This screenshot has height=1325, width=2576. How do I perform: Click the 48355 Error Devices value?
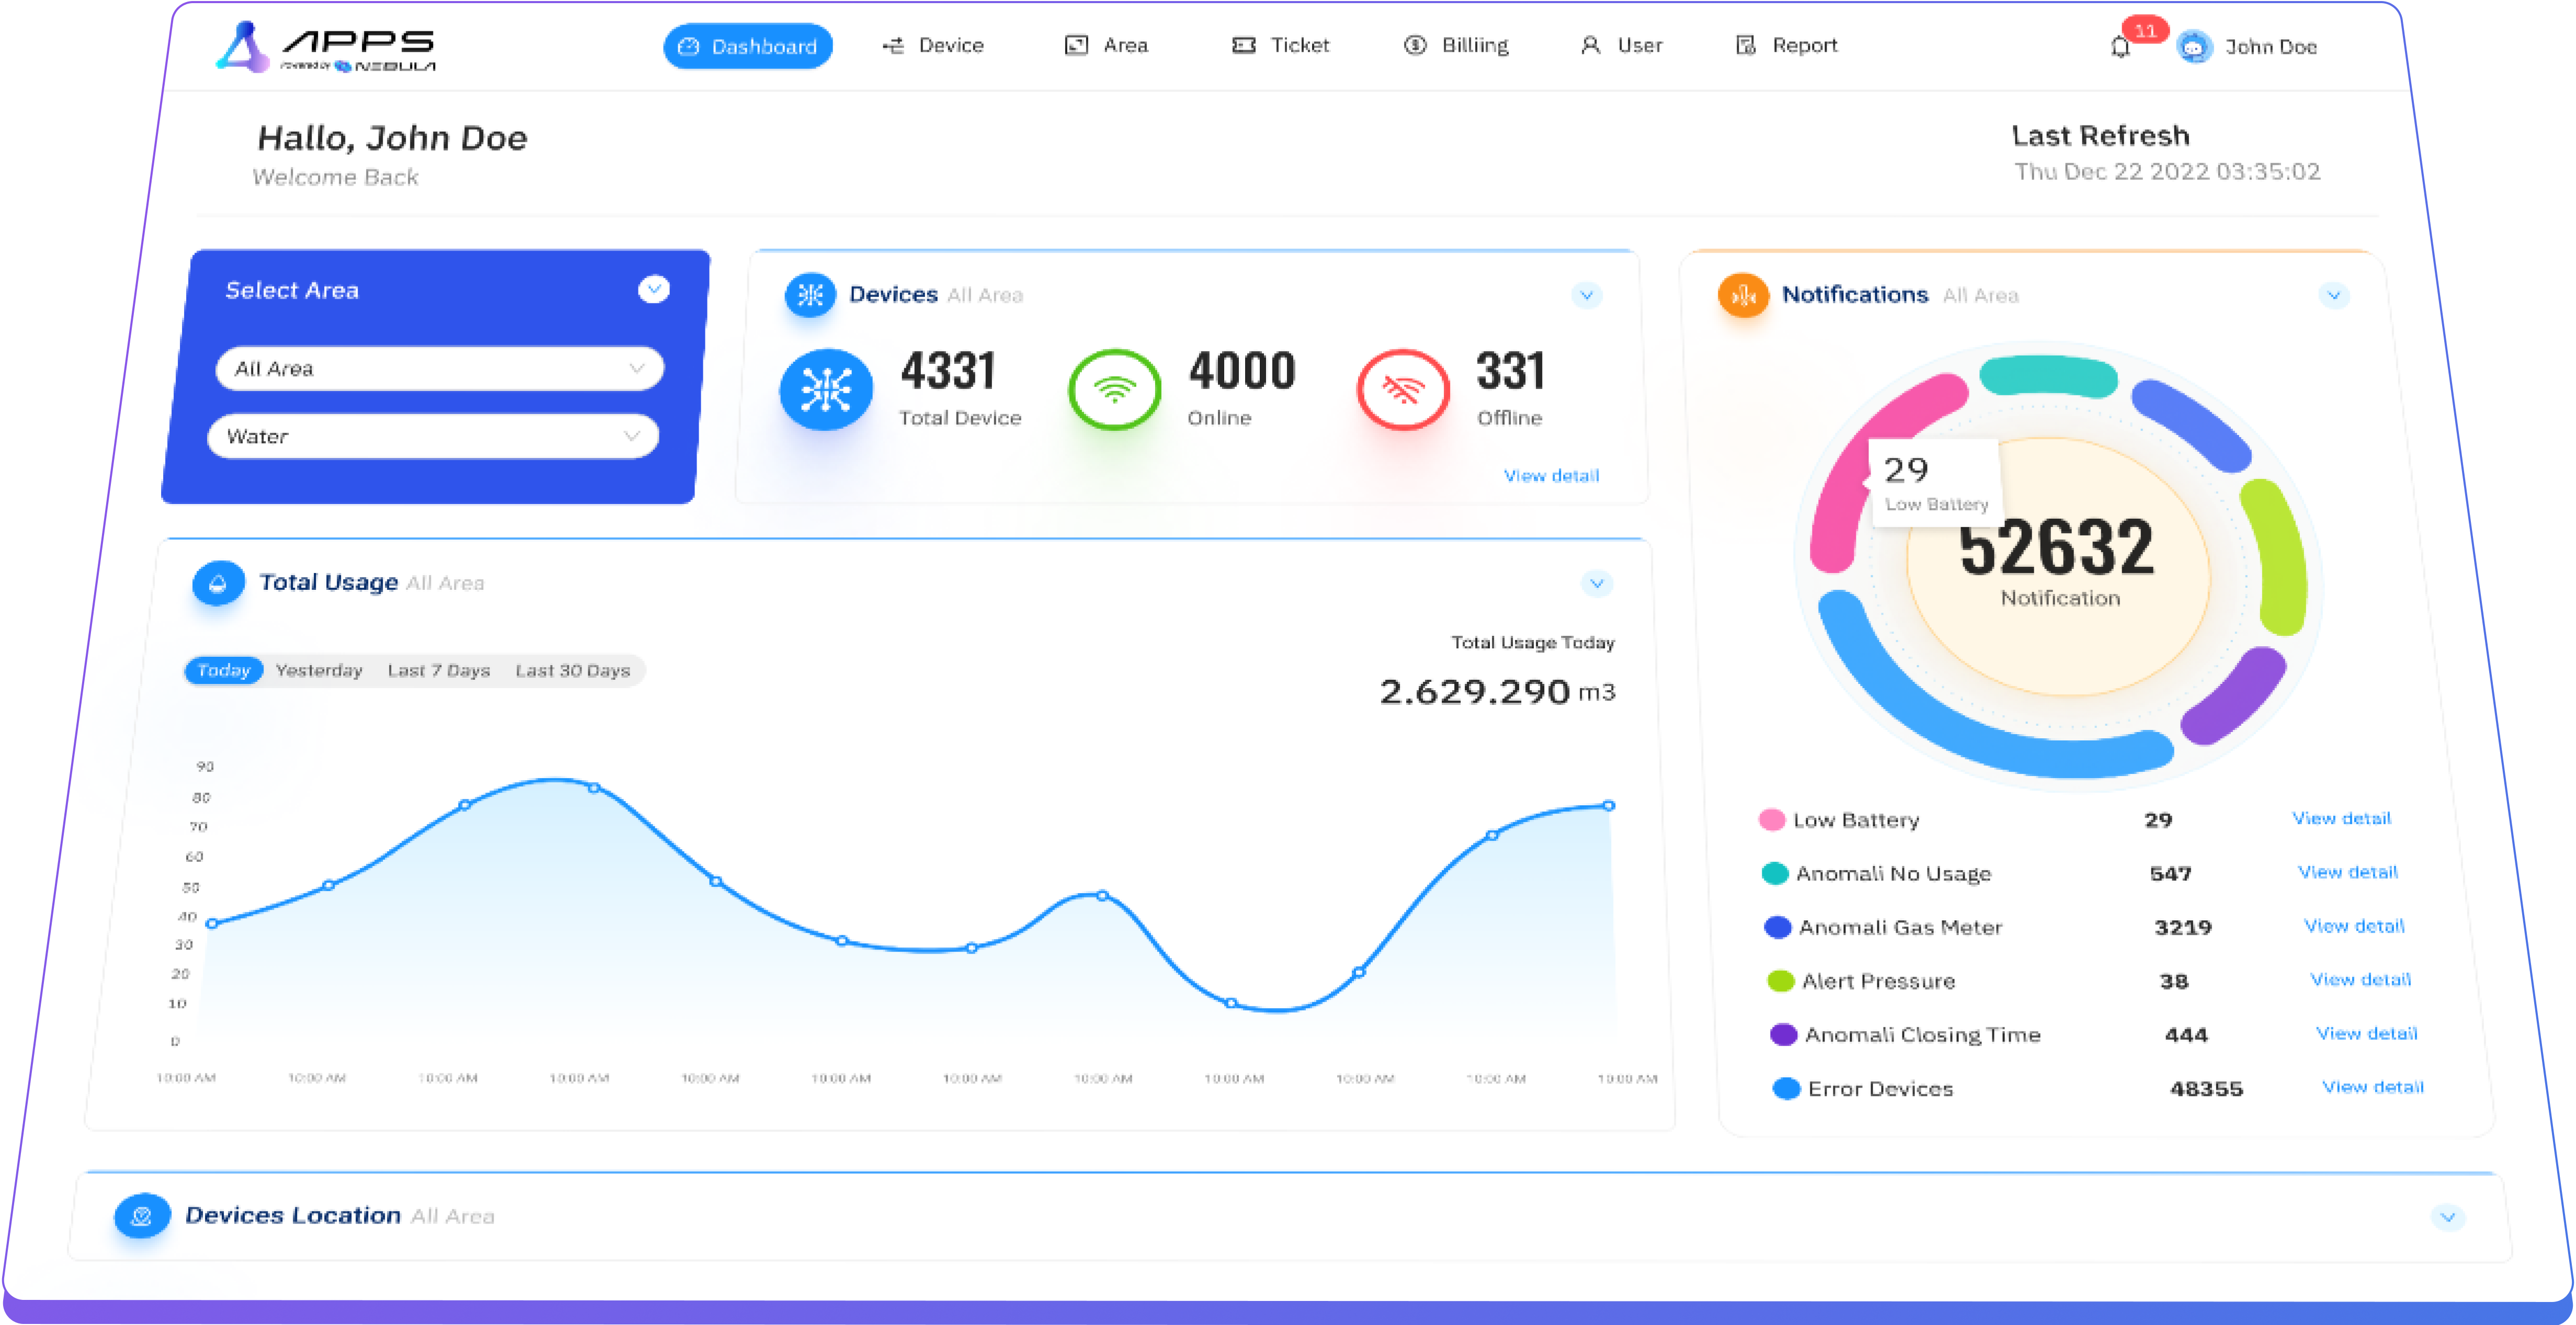(x=2206, y=1089)
